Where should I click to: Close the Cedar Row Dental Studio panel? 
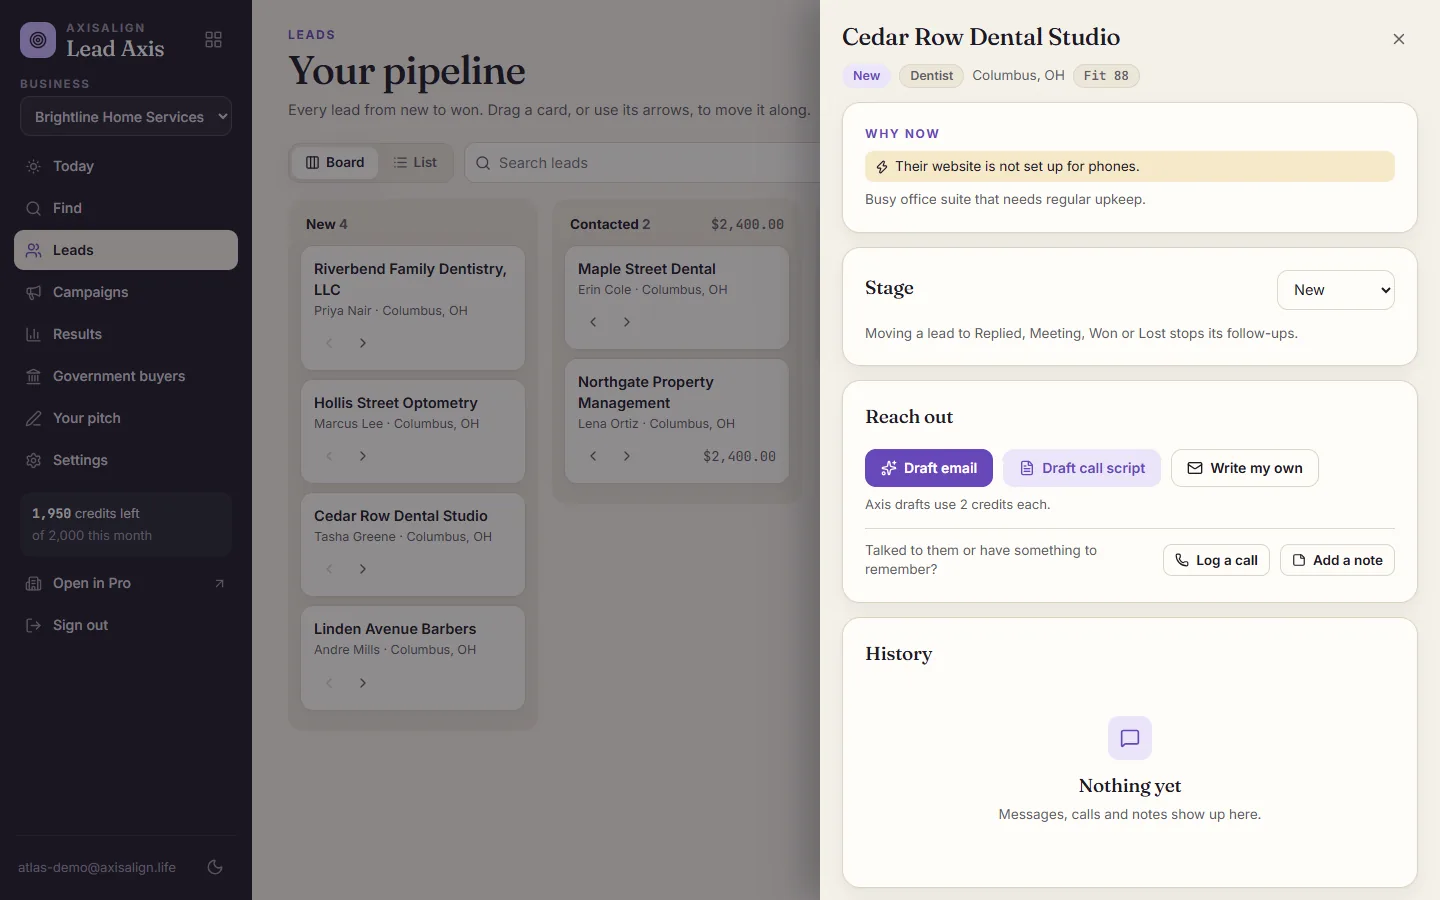point(1399,39)
